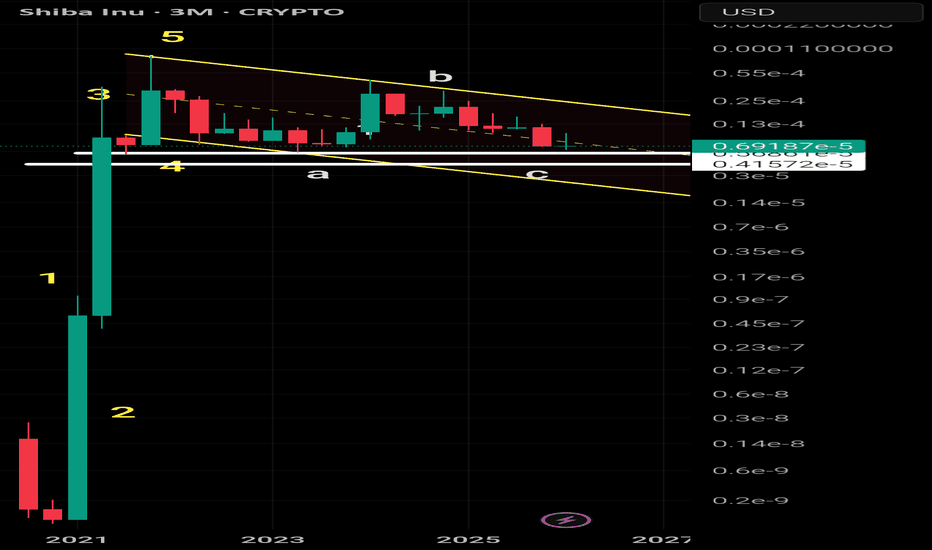The height and width of the screenshot is (550, 932).
Task: Click the yellow wave label 5
Action: (173, 37)
